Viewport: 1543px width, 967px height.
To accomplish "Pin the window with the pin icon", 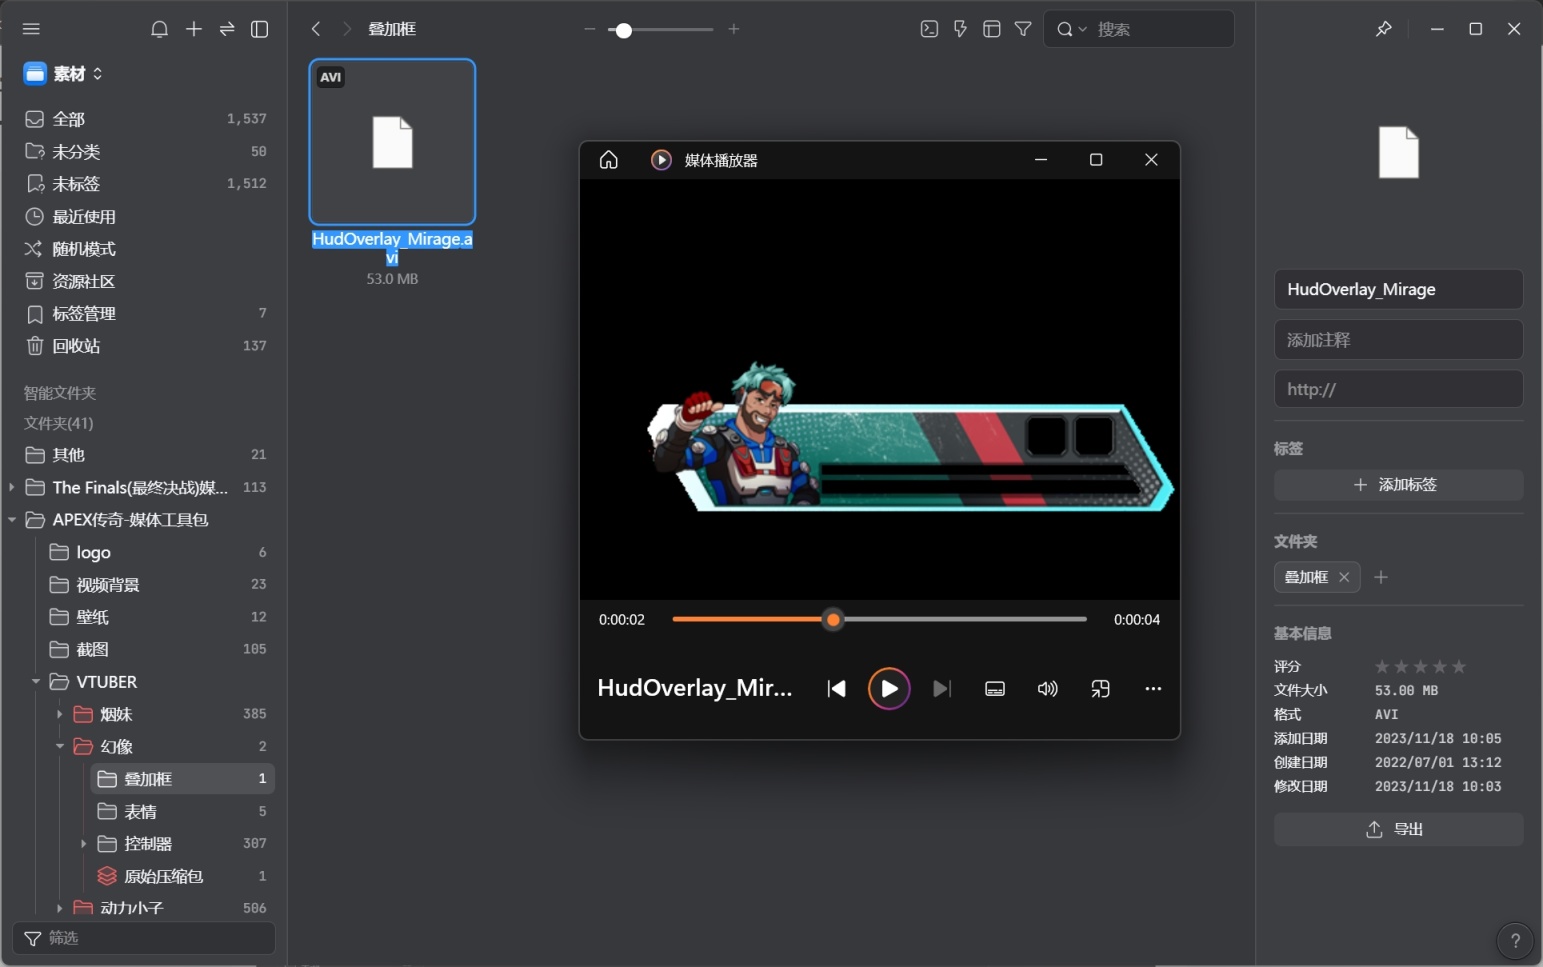I will pos(1384,29).
